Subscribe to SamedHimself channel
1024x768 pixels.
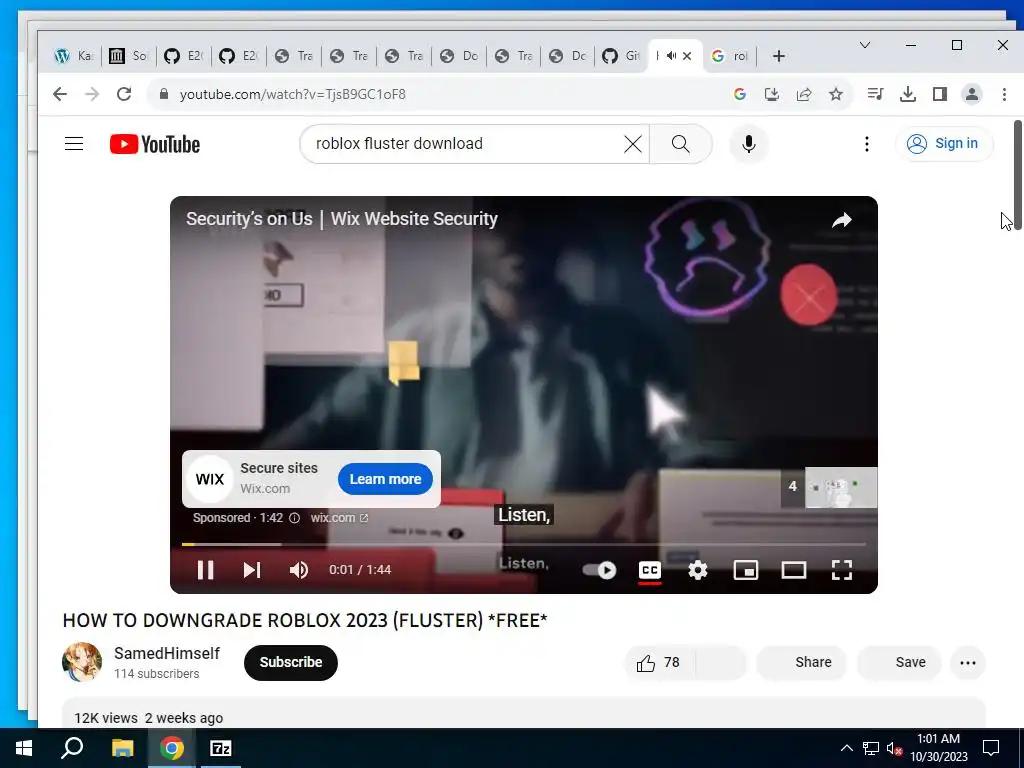(291, 662)
